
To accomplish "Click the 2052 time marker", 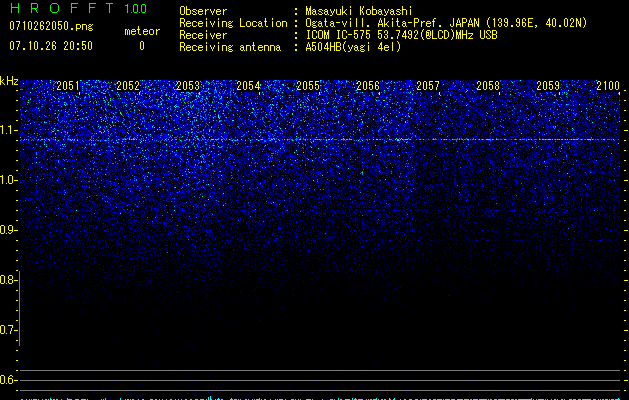I will 128,86.
